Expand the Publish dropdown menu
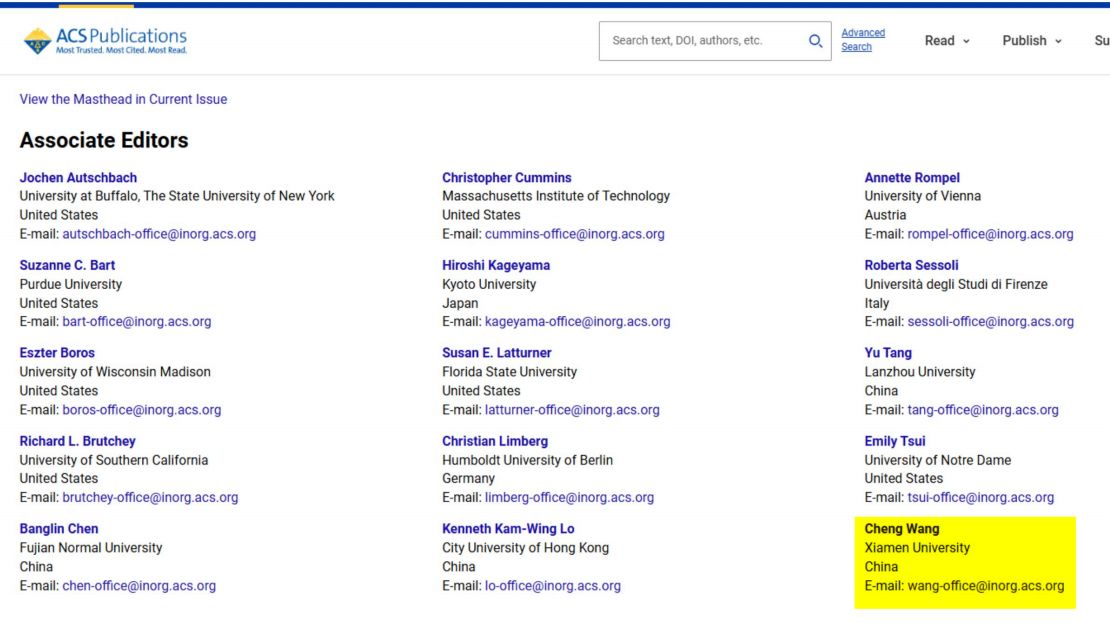This screenshot has height=623, width=1110. (1031, 41)
